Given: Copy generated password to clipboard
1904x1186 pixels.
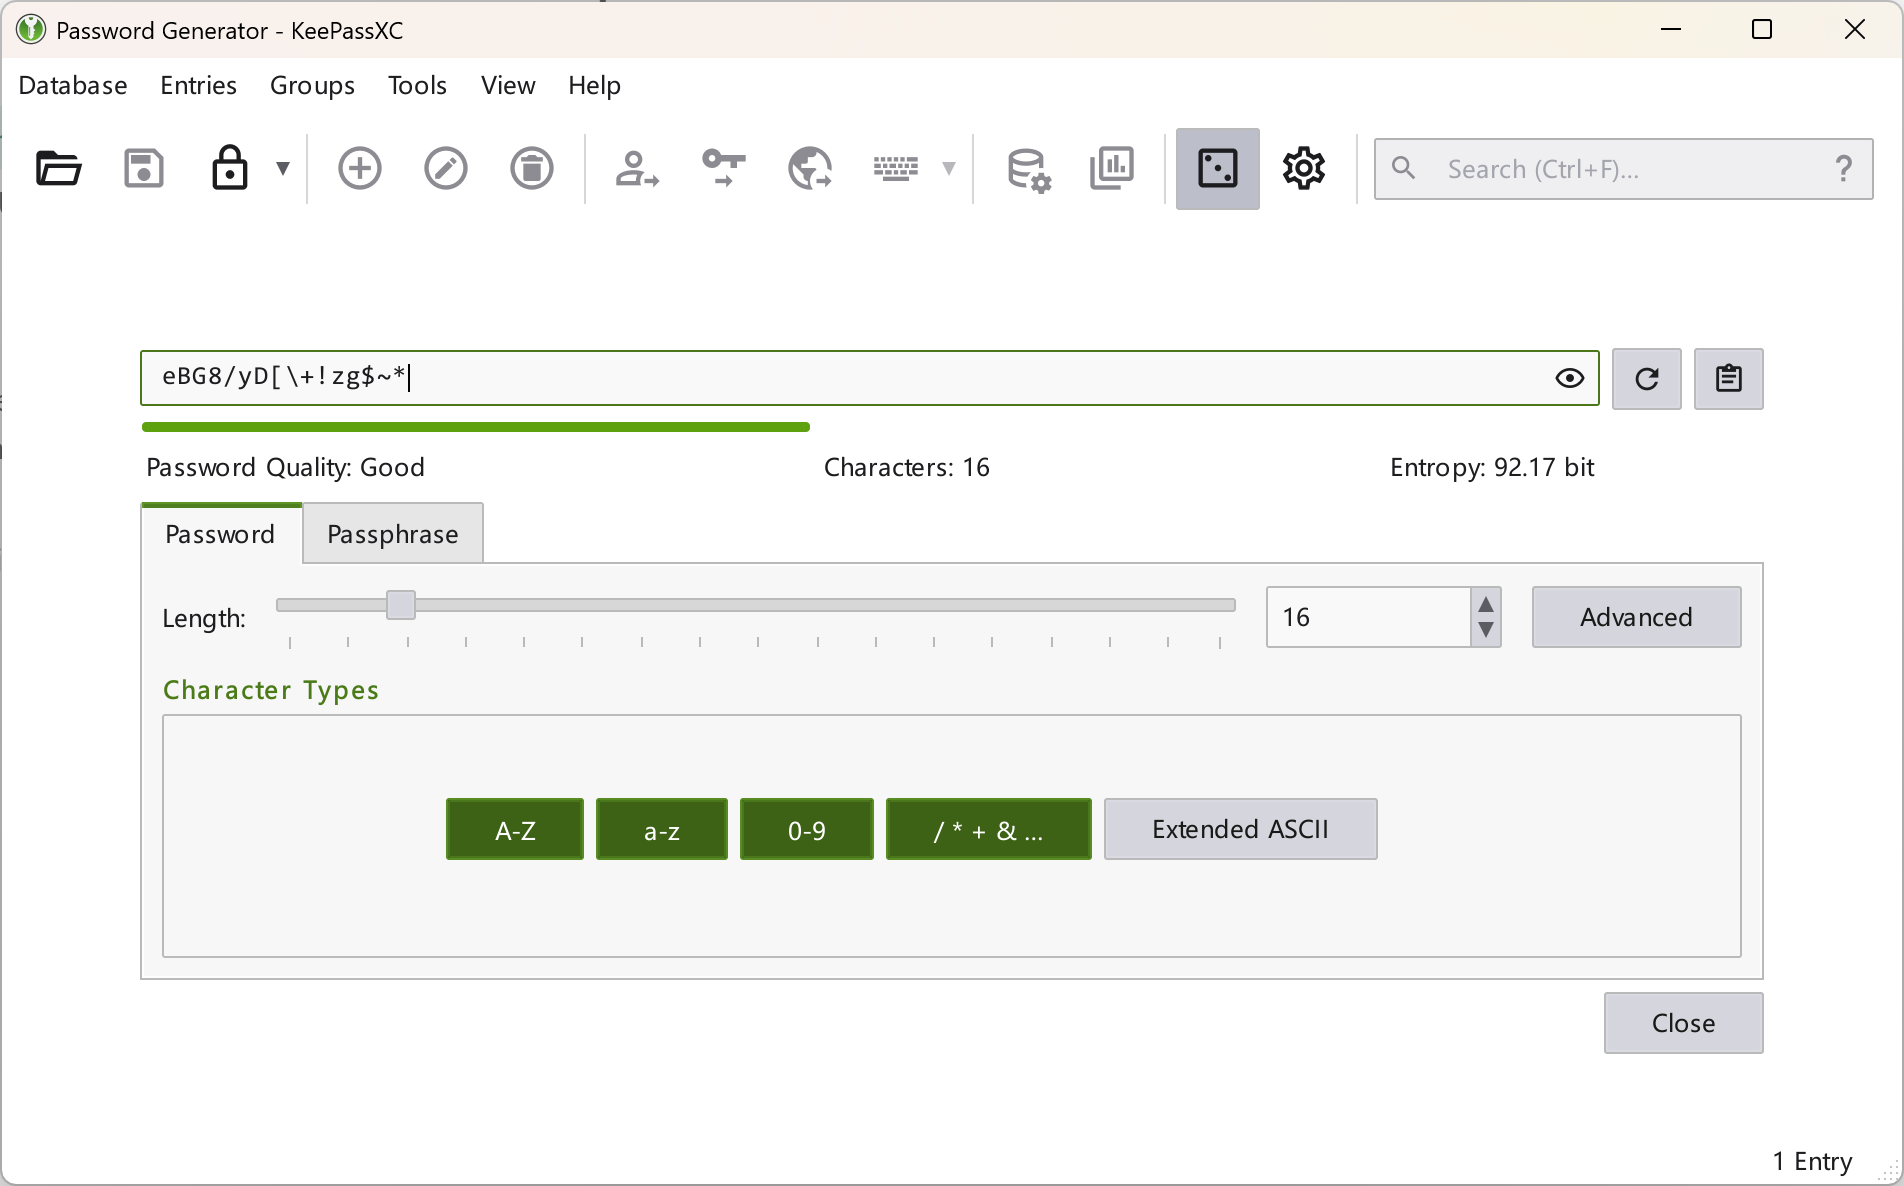Looking at the screenshot, I should pos(1729,379).
